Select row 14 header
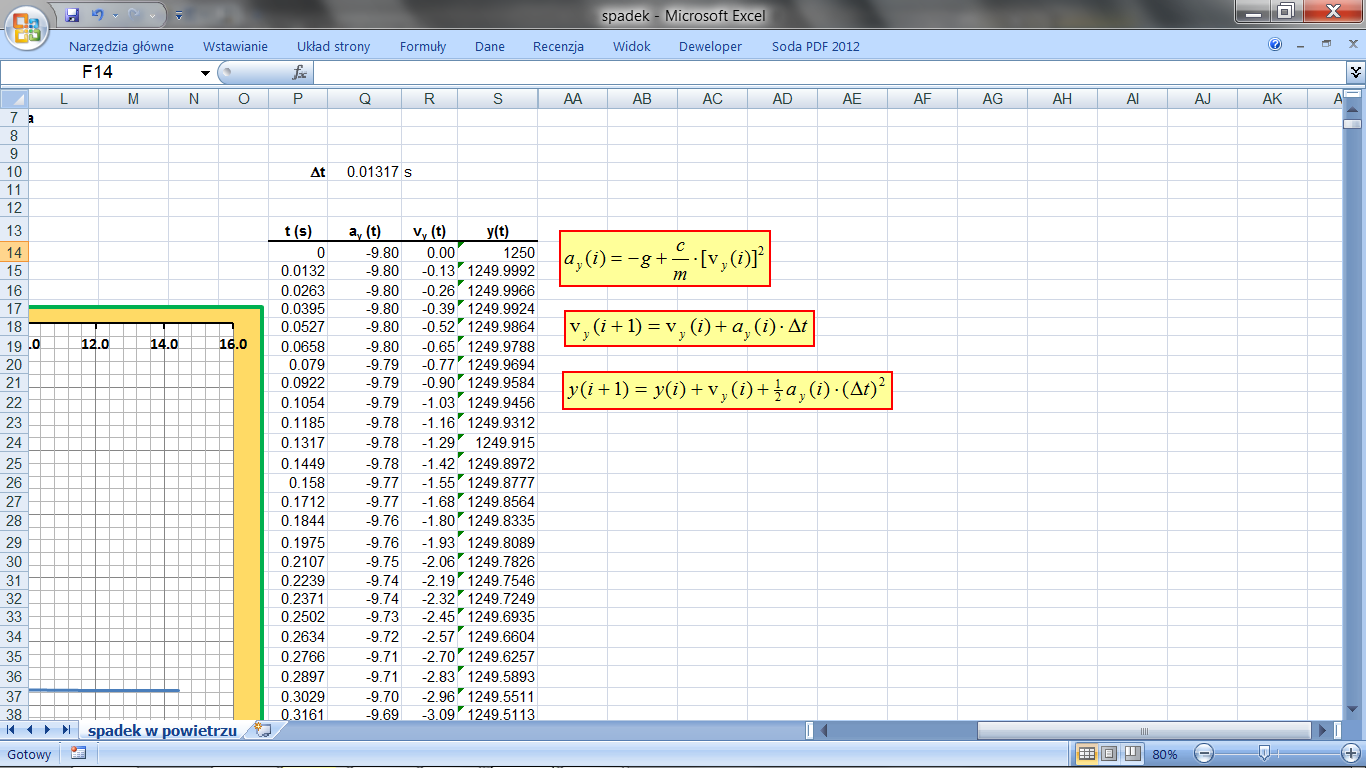The height and width of the screenshot is (768, 1366). [14, 253]
